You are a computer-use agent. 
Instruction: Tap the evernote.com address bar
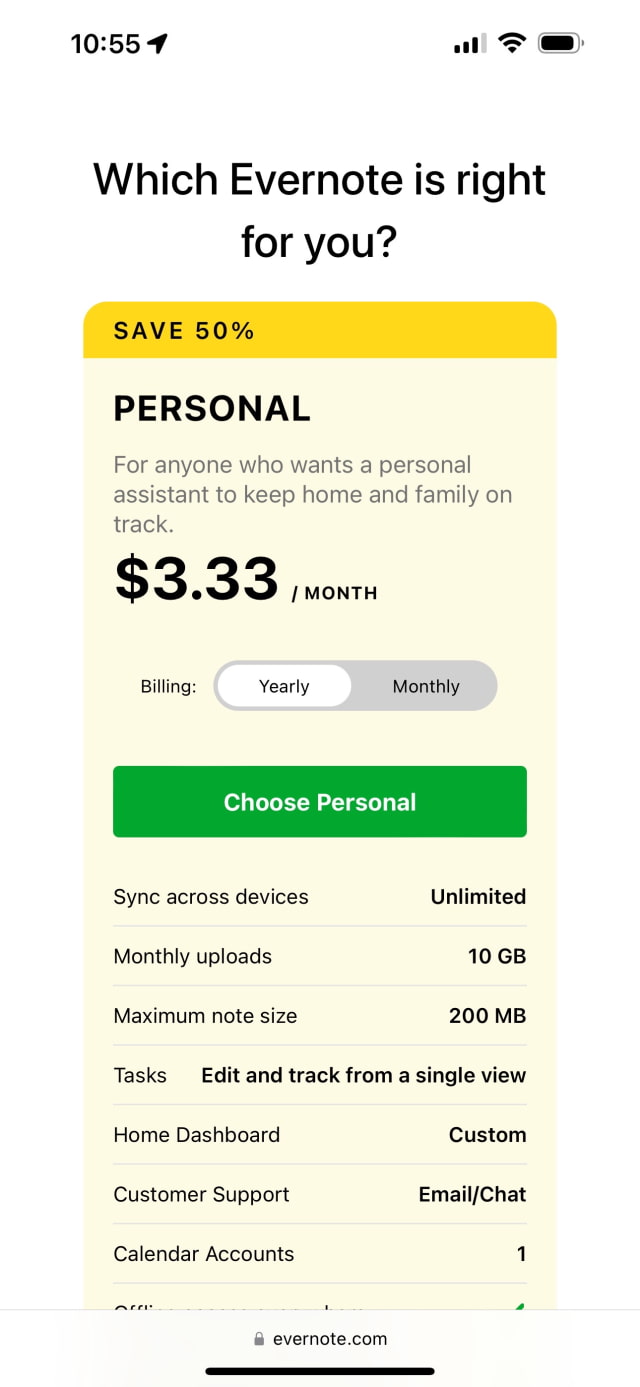point(320,1339)
